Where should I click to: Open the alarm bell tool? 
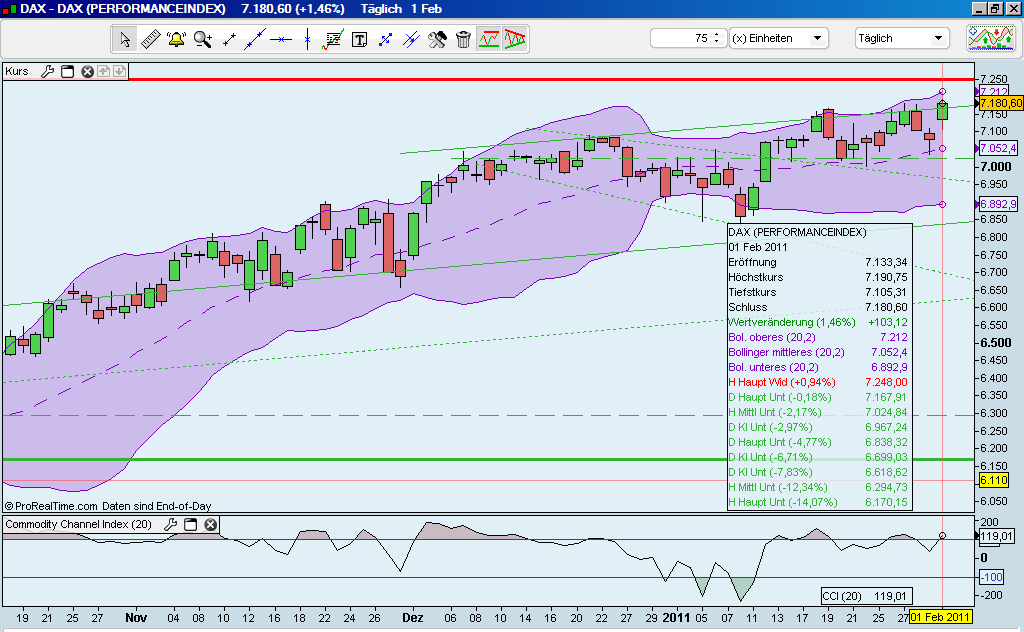point(176,39)
